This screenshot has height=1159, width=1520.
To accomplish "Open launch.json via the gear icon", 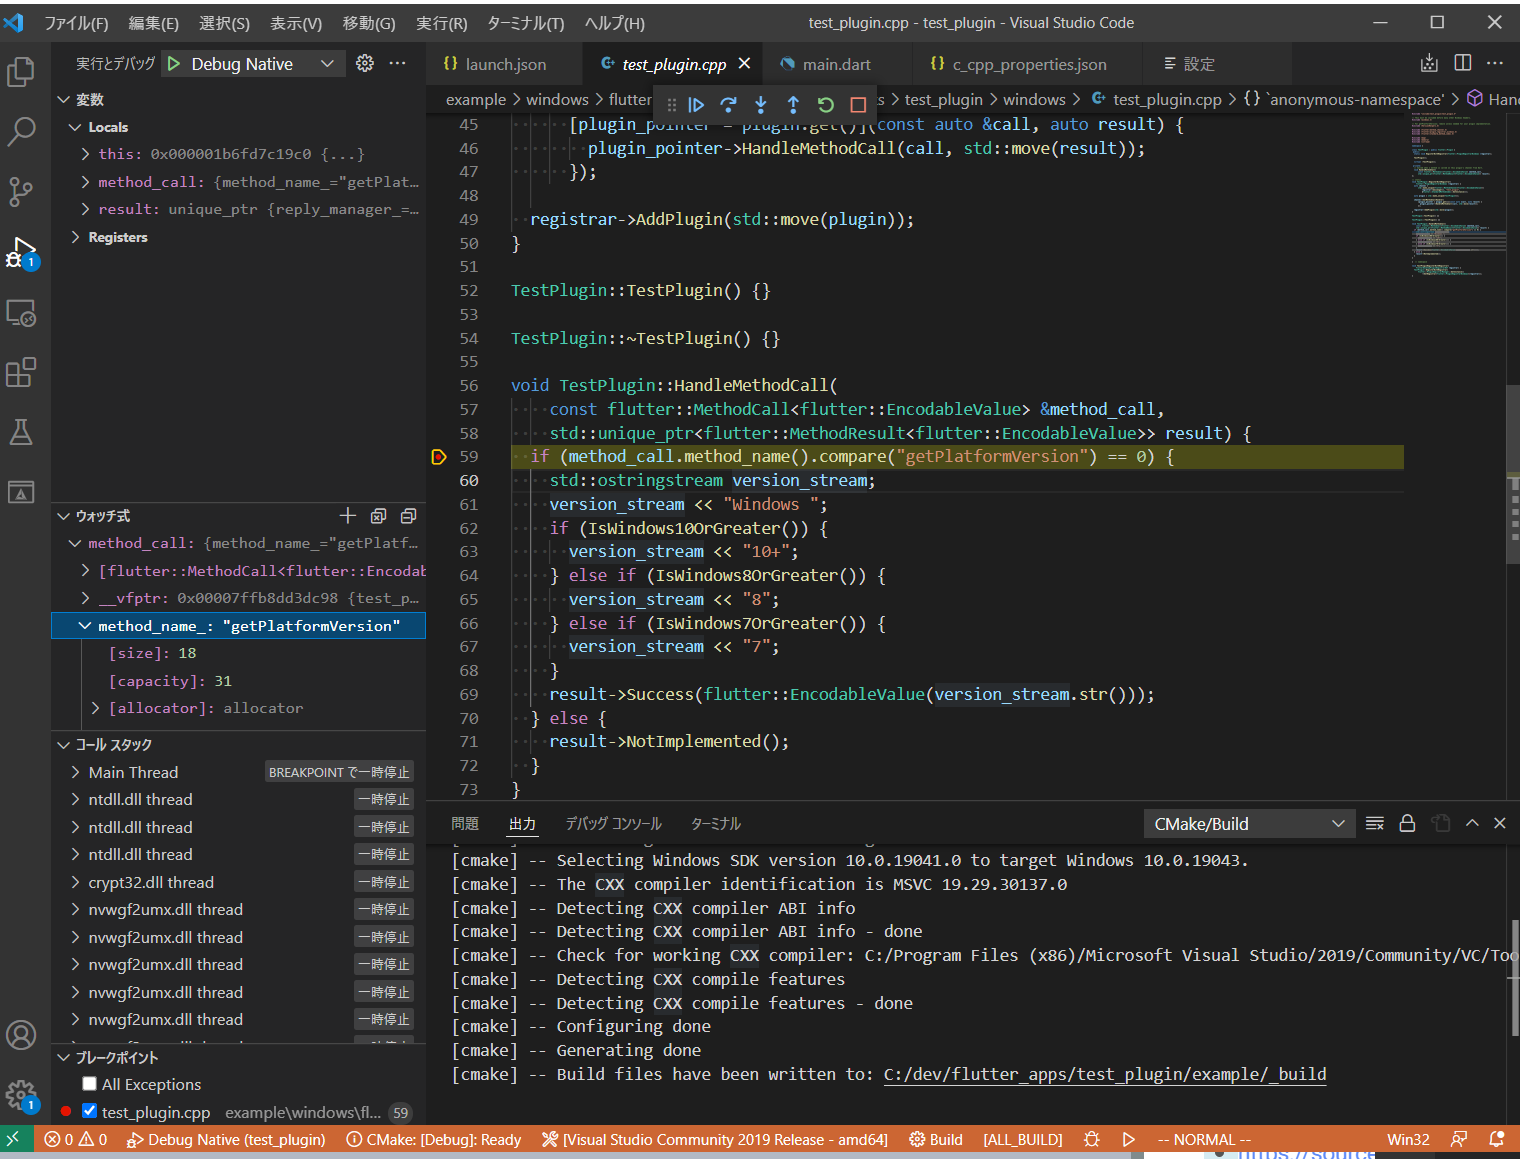I will coord(365,63).
